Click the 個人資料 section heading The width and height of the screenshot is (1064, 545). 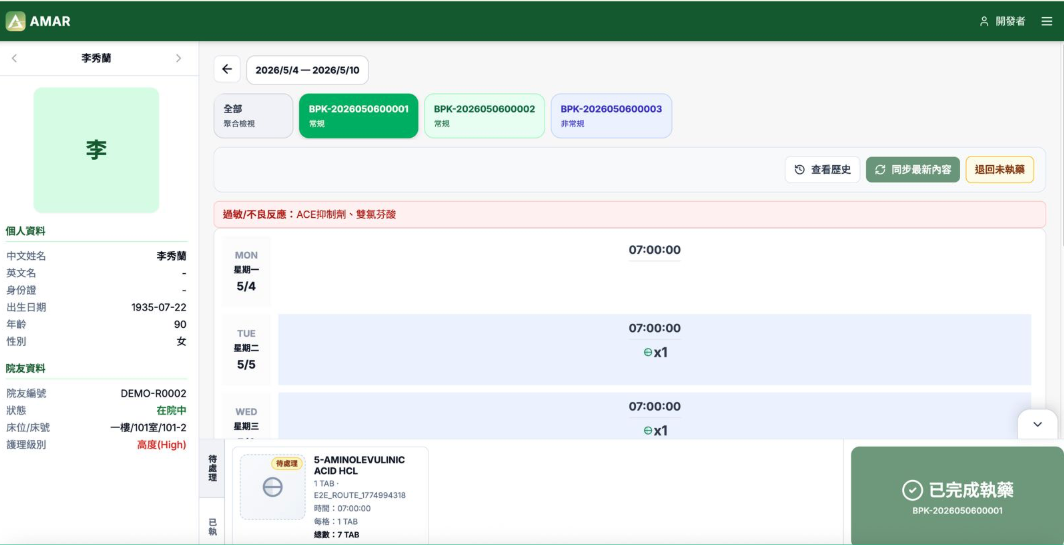[26, 231]
